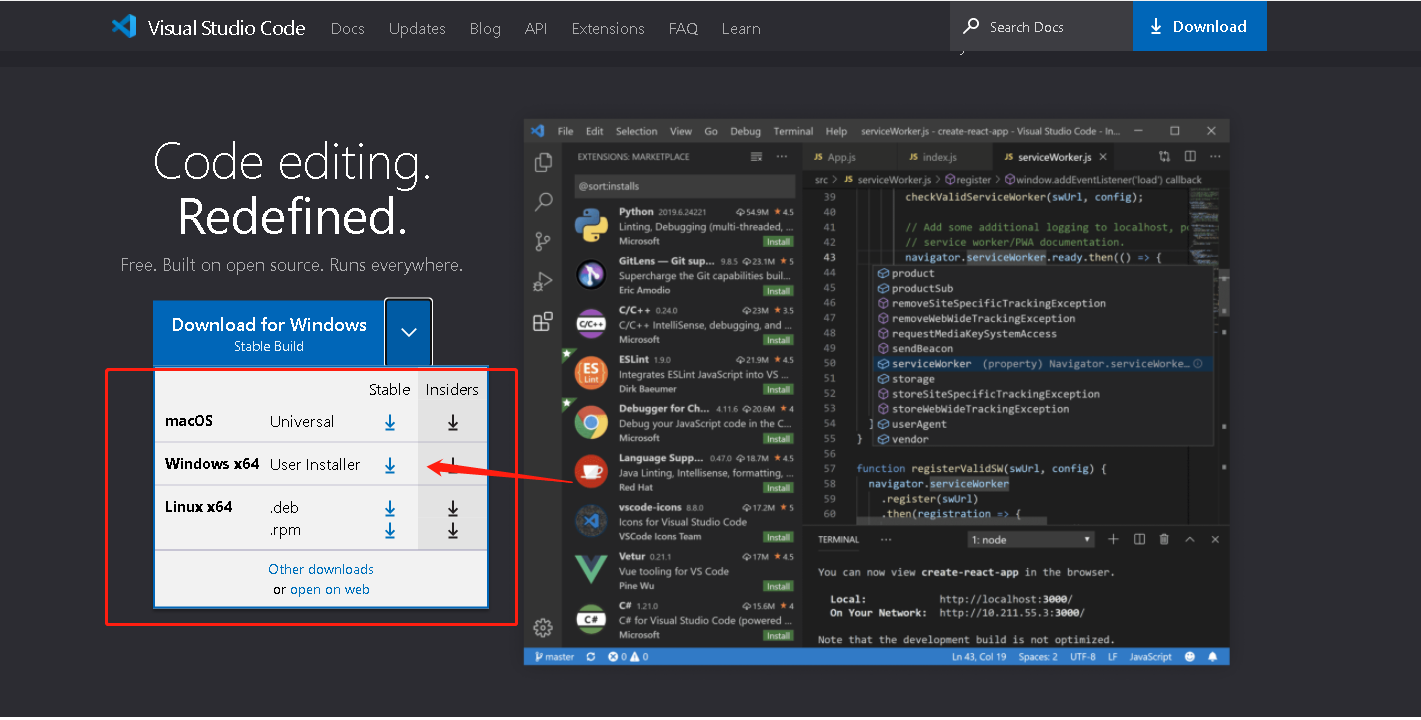Open File menu in editor screenshot
Screen dimensions: 1421x720
tap(565, 131)
